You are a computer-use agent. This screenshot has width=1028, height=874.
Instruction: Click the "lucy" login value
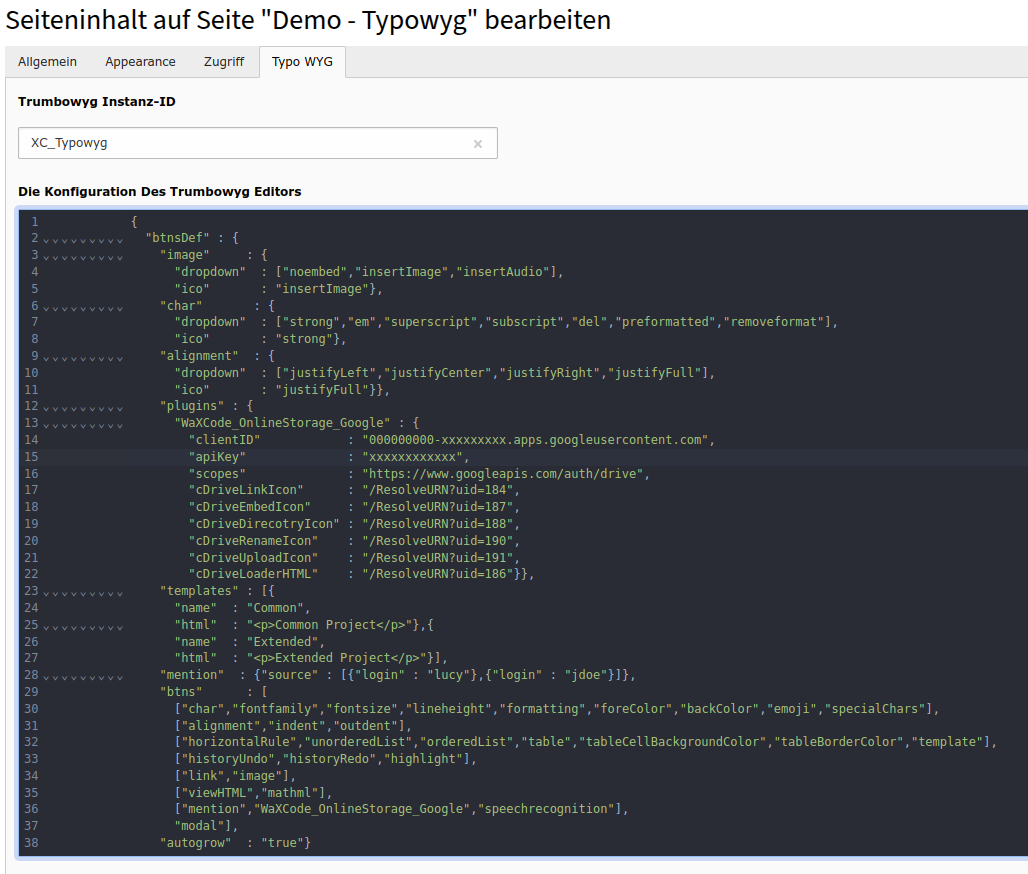[448, 675]
